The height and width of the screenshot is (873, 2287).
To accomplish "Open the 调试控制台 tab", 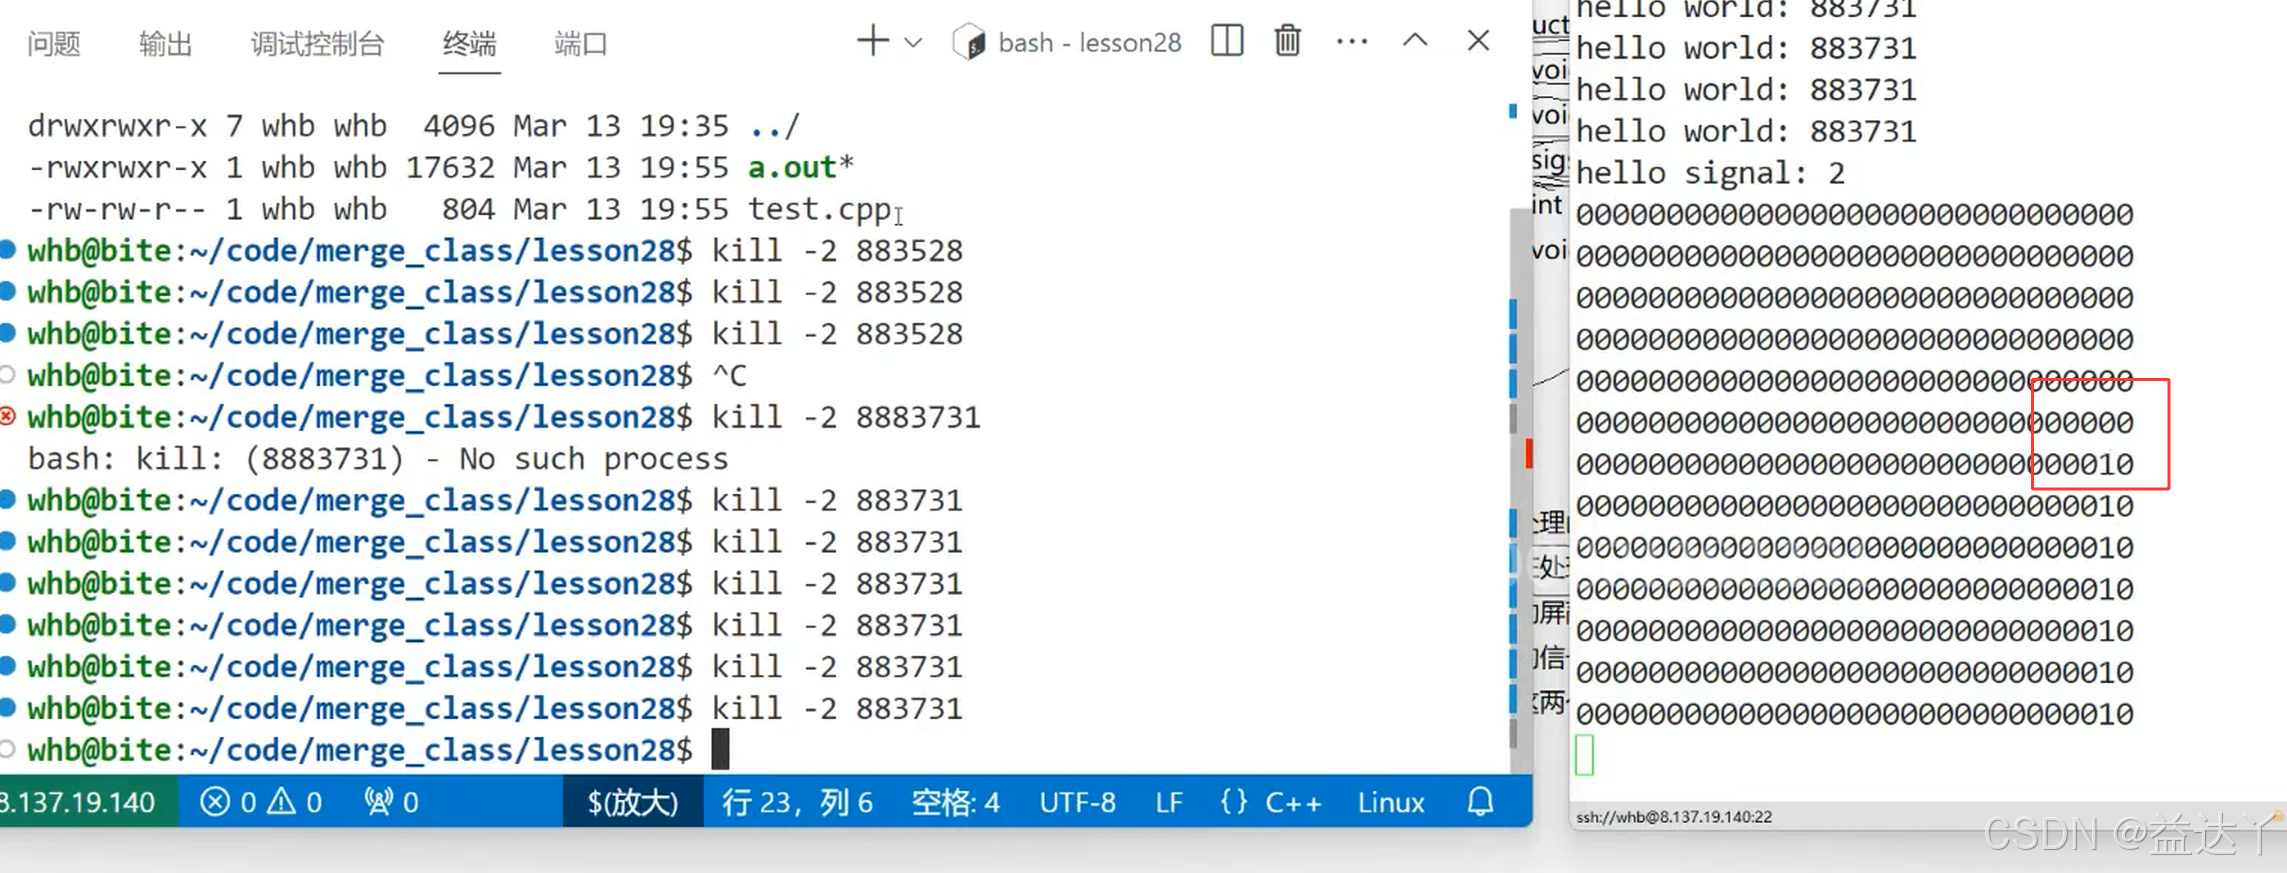I will tap(318, 44).
